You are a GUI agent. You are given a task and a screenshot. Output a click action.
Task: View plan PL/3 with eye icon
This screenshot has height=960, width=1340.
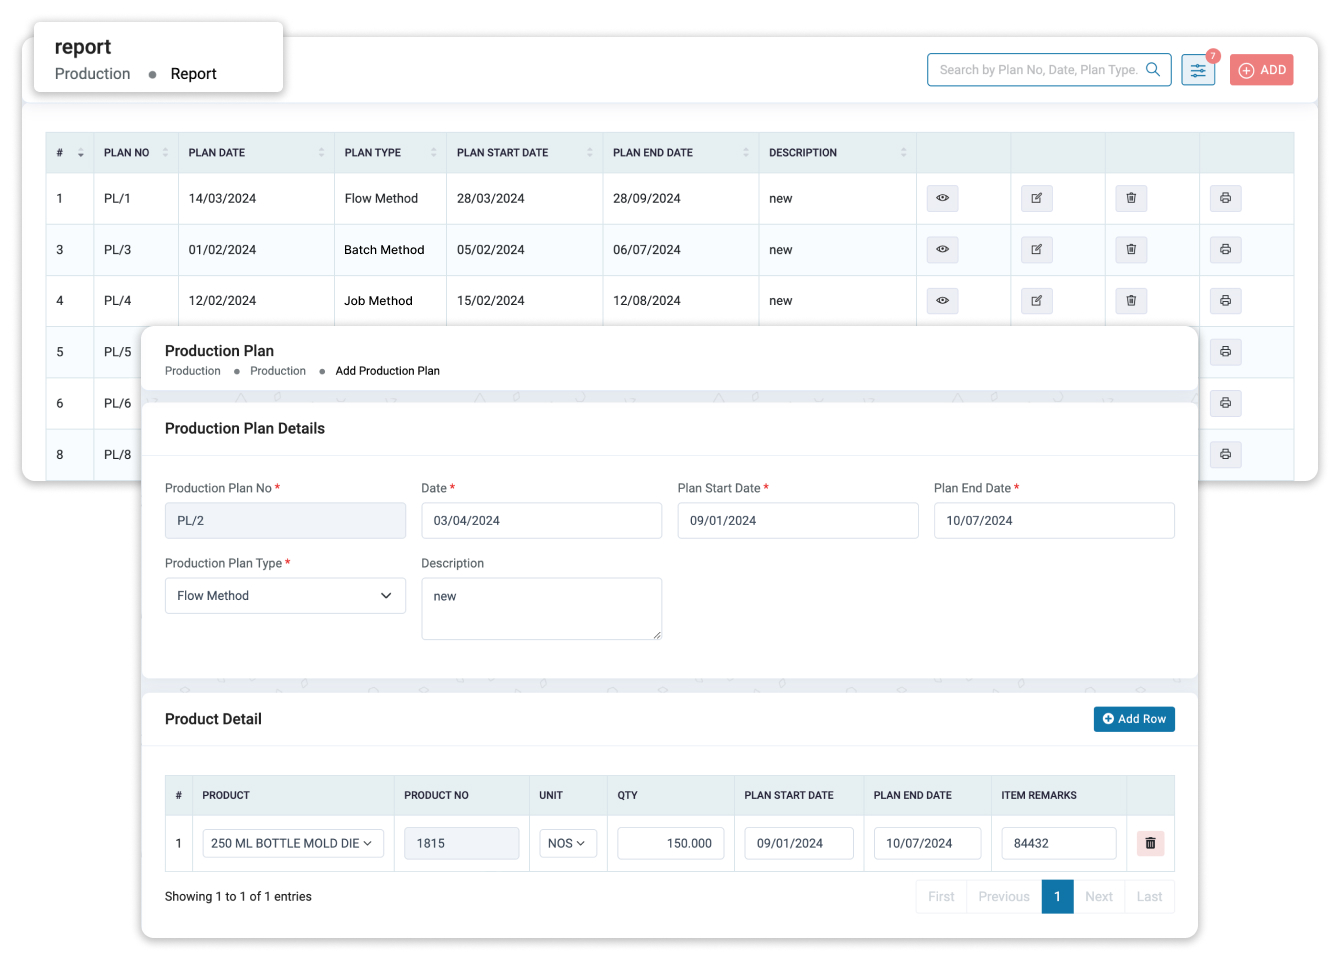tap(942, 250)
